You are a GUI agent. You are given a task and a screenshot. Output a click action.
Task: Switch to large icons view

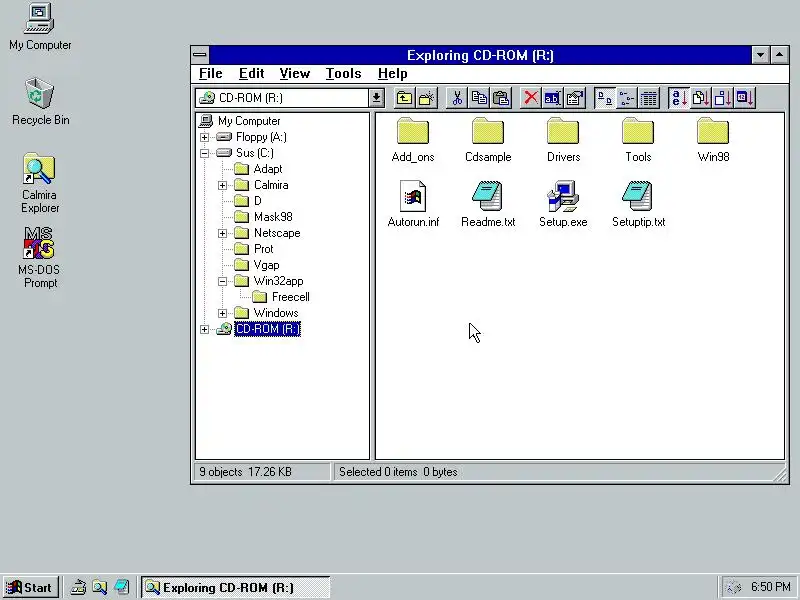click(x=605, y=97)
